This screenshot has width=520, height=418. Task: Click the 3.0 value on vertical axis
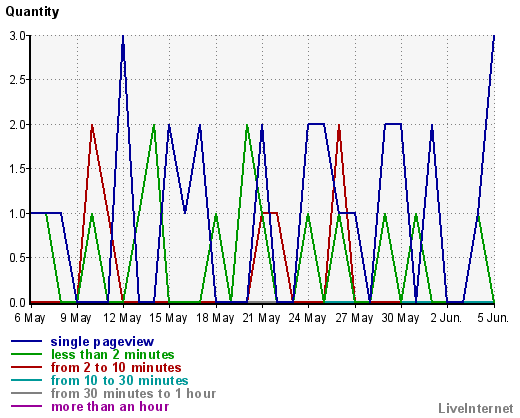point(18,36)
